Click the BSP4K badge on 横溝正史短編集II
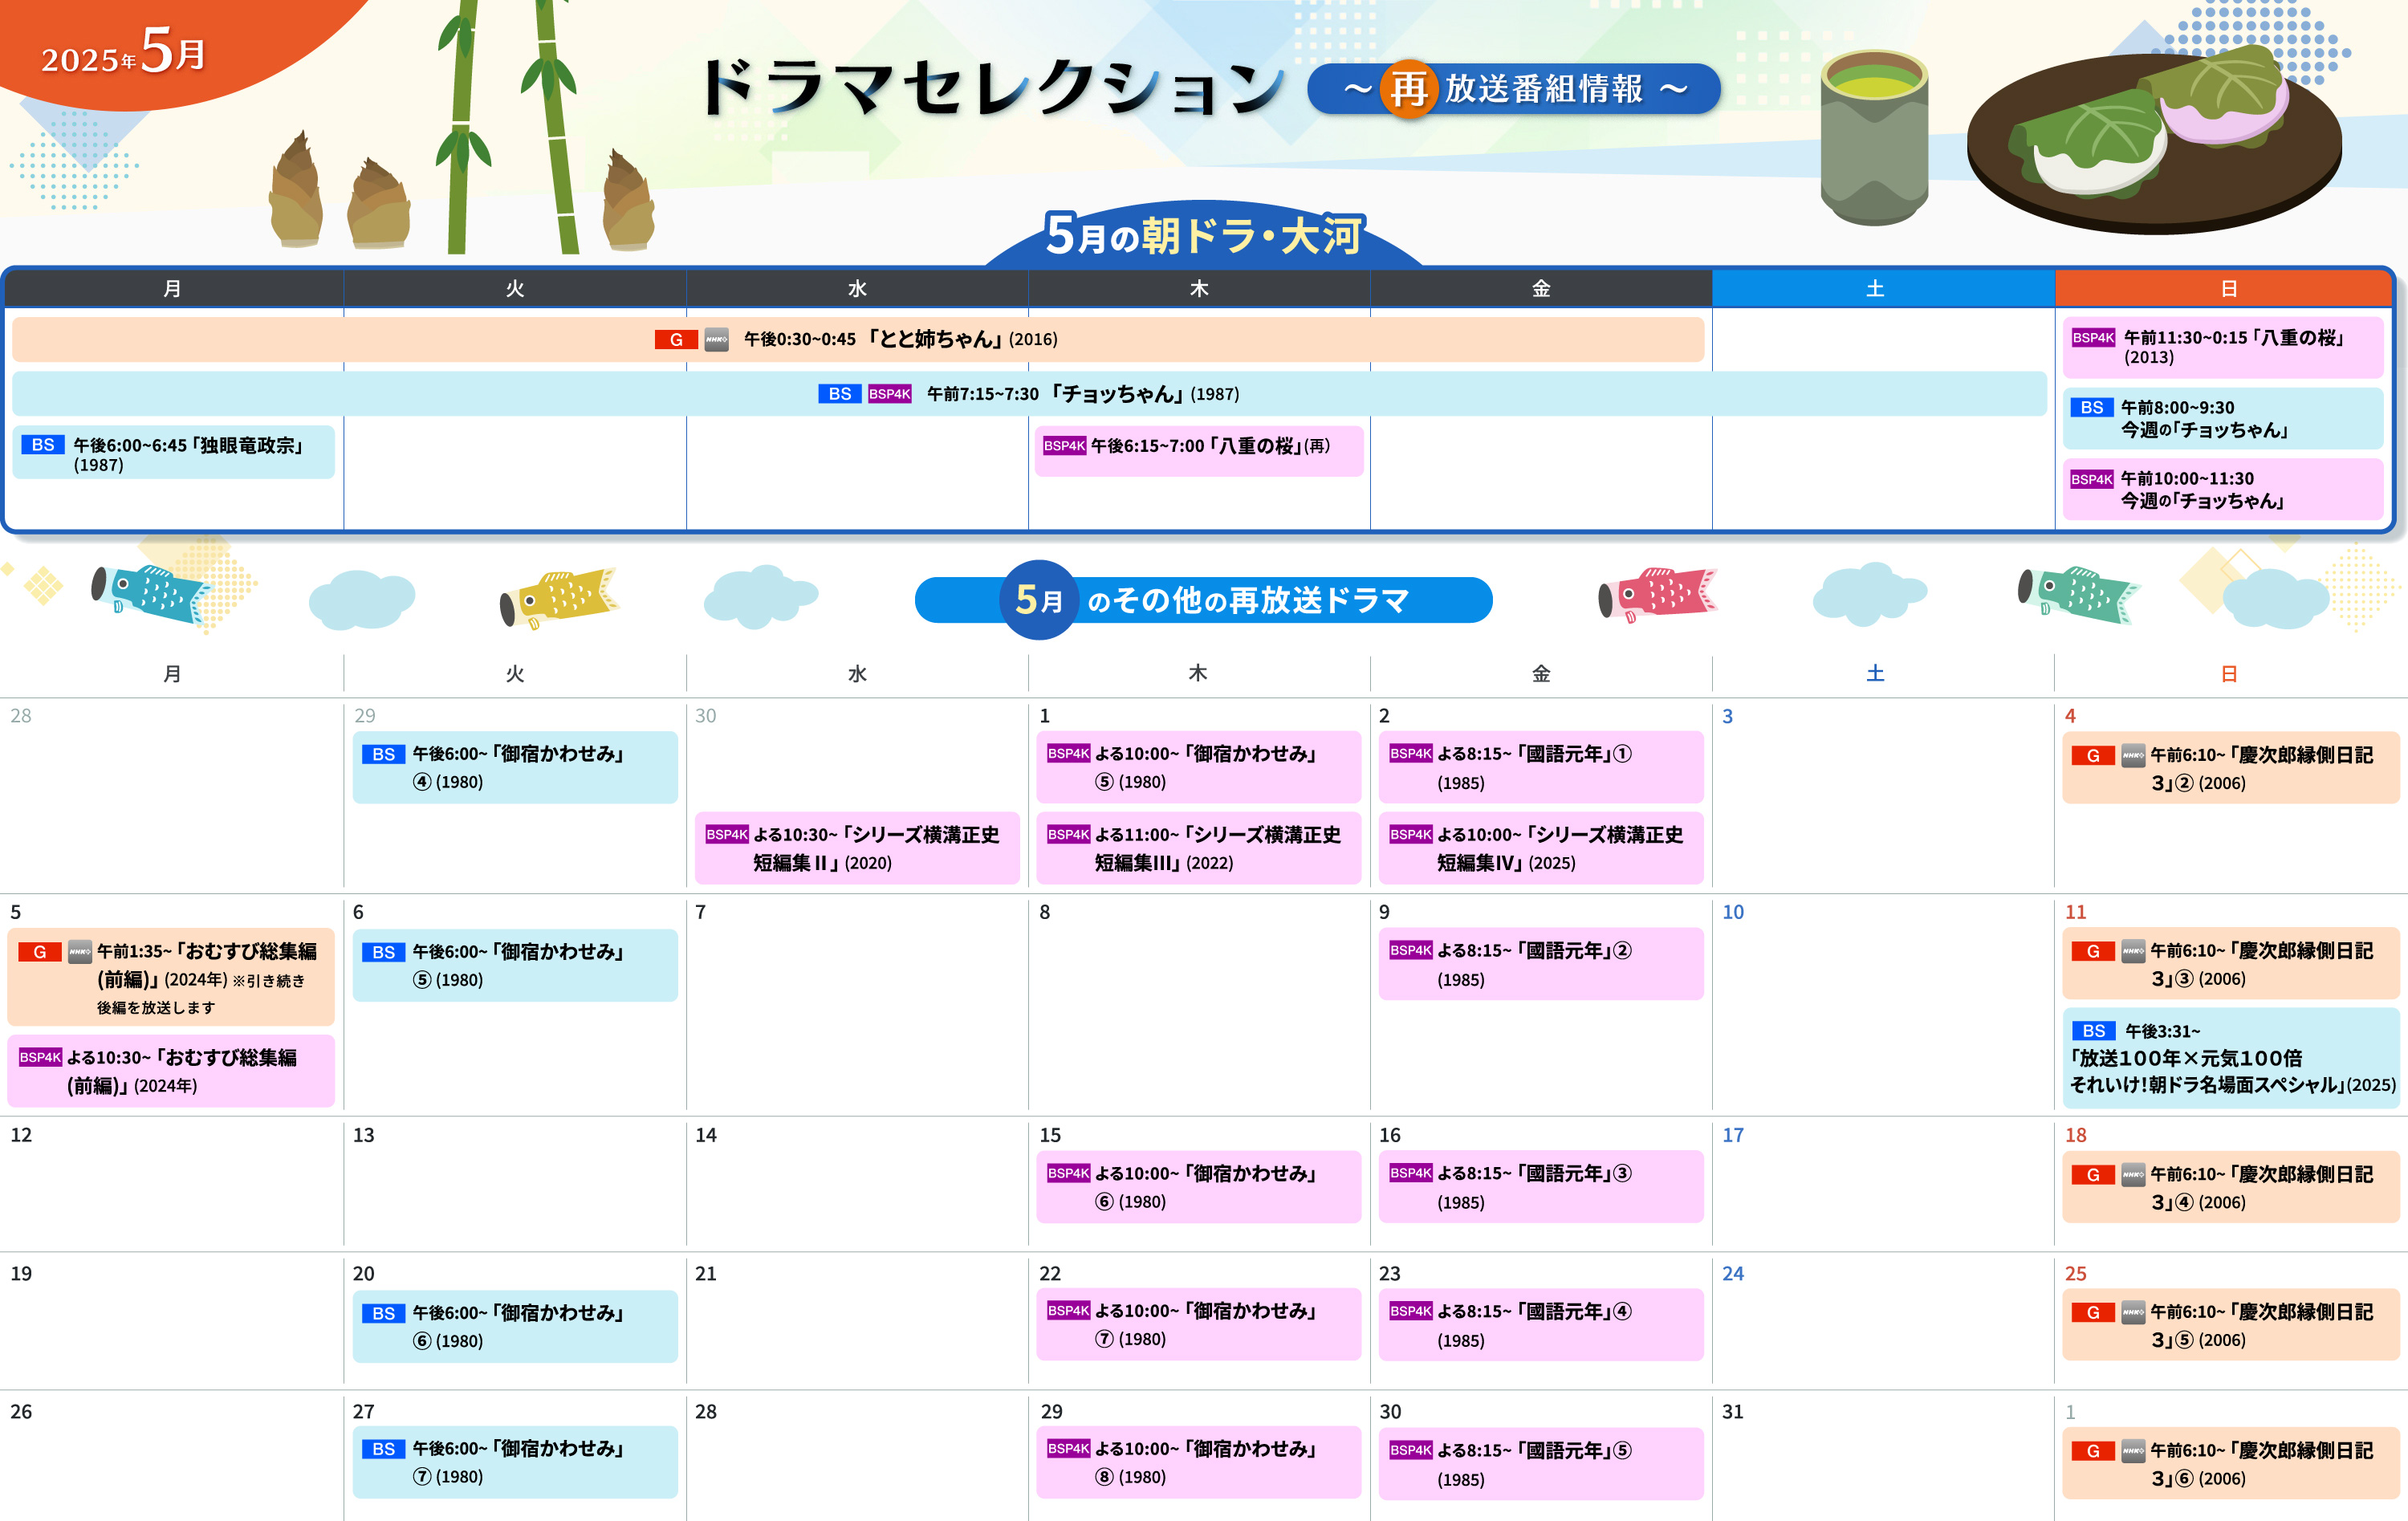The height and width of the screenshot is (1521, 2408). [x=727, y=835]
